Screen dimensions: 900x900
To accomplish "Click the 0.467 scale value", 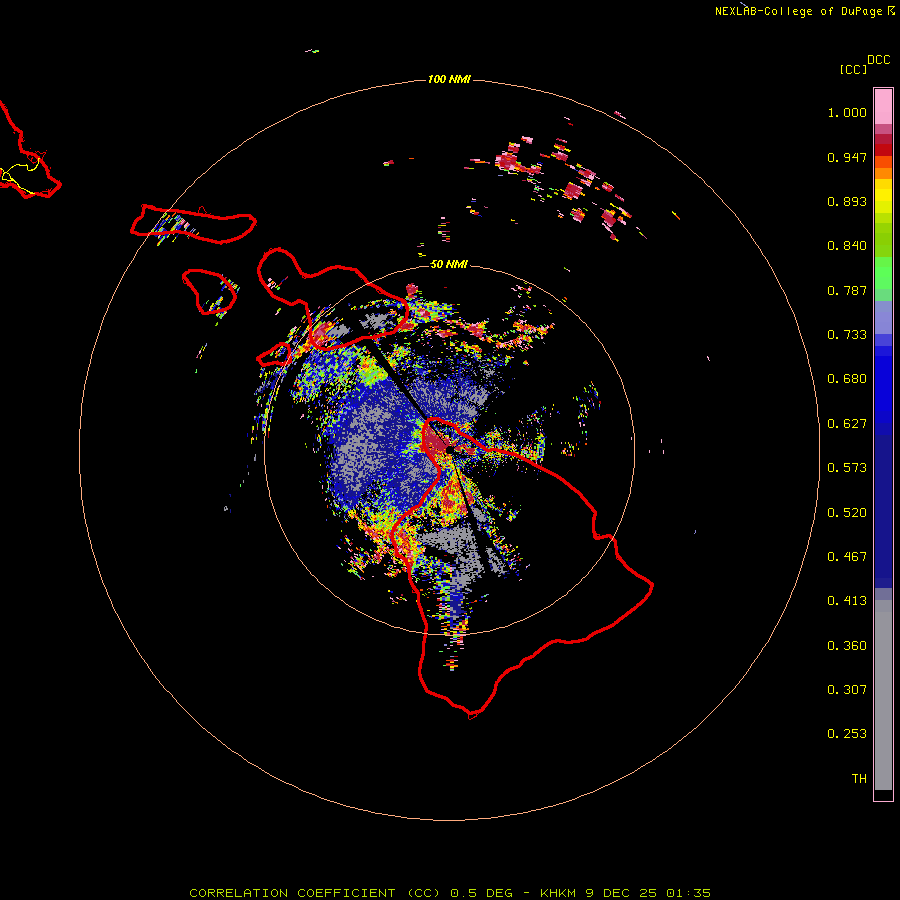I will pyautogui.click(x=847, y=557).
